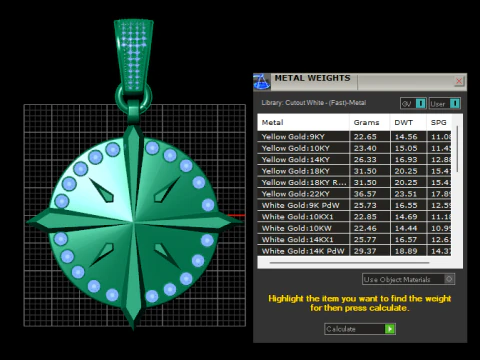Click the 22.65 grams value
Screen dimensions: 480x360
tap(365, 137)
